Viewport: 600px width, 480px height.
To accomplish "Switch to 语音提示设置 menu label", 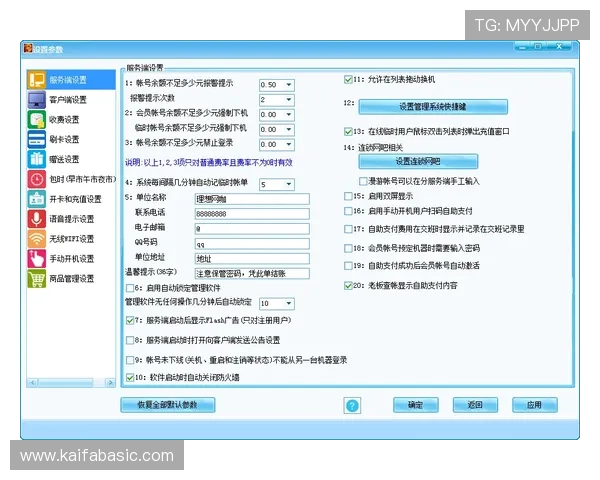I will tap(72, 219).
